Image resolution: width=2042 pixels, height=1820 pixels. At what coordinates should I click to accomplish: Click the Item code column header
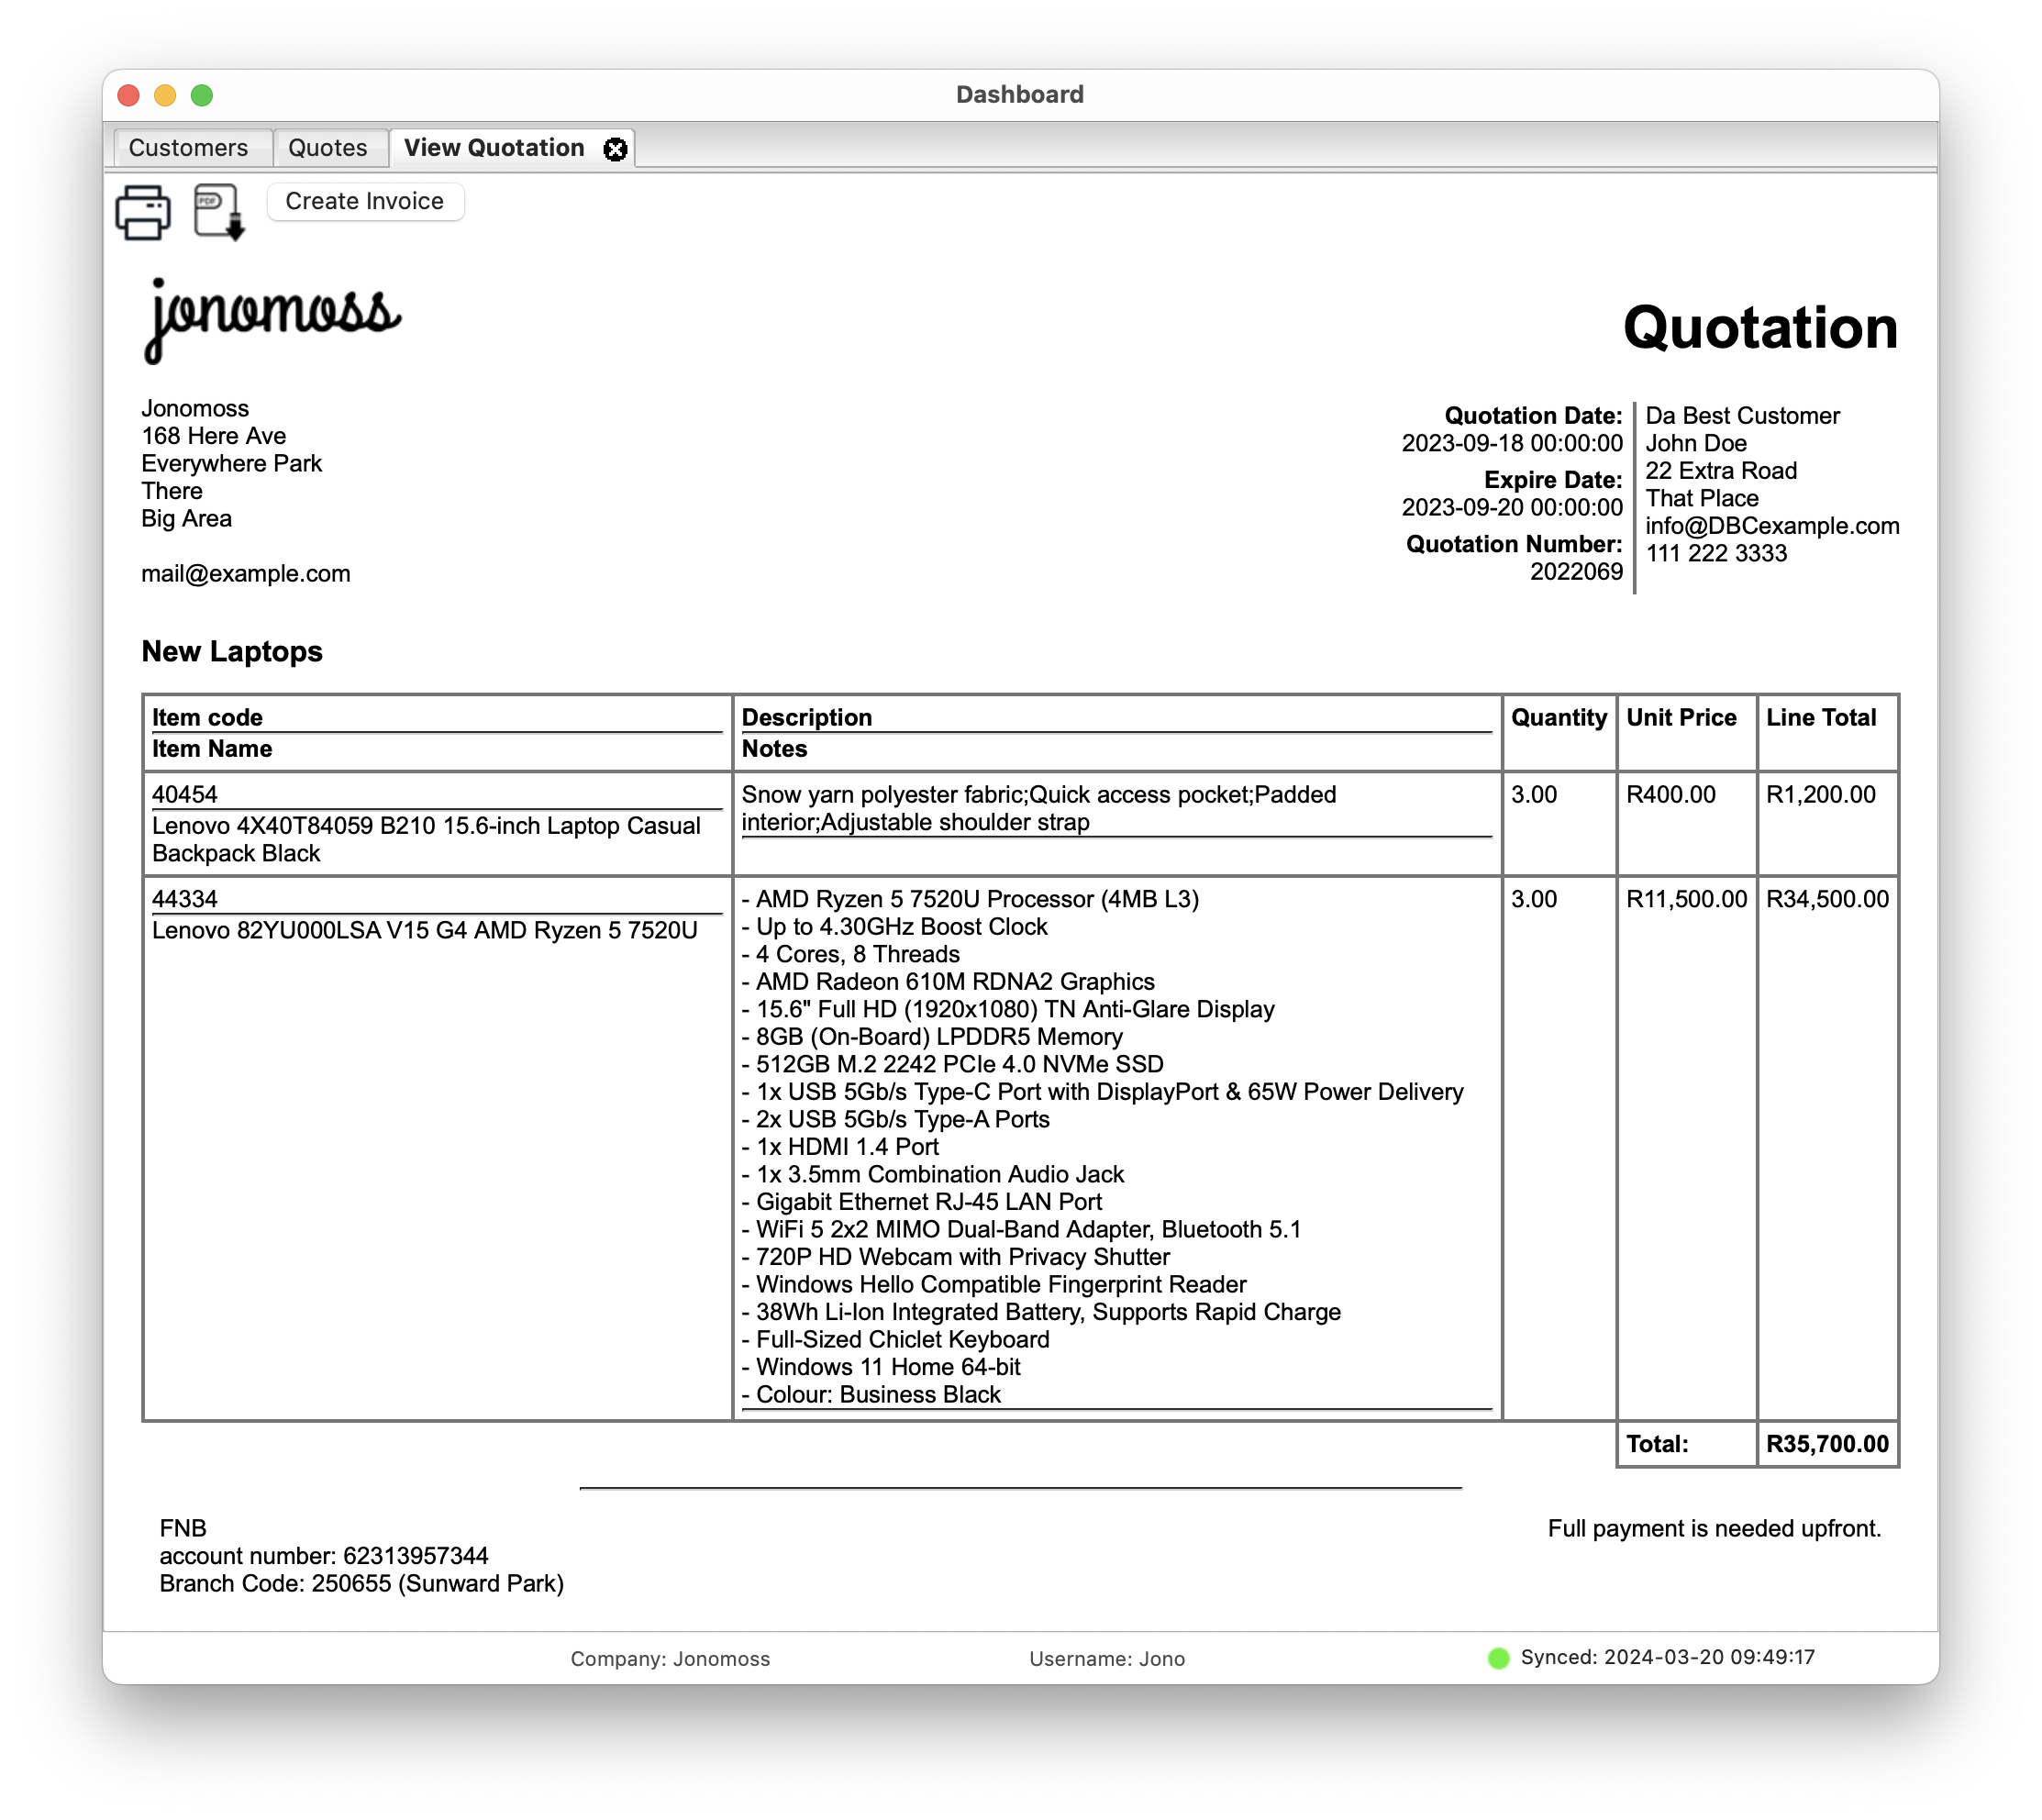click(x=207, y=717)
